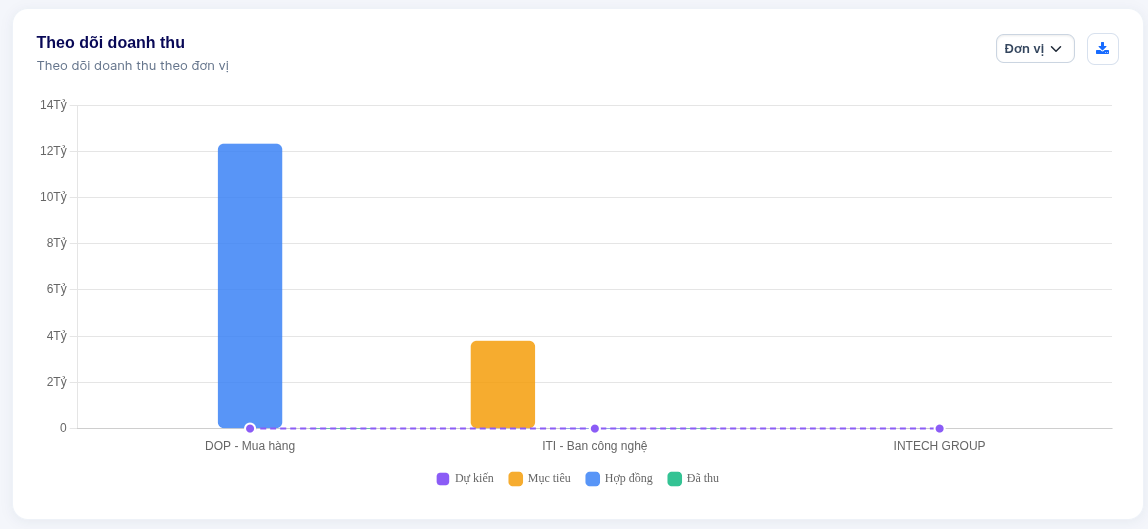
Task: Select the Dự kiến point at INTECH GROUP
Action: pos(939,428)
